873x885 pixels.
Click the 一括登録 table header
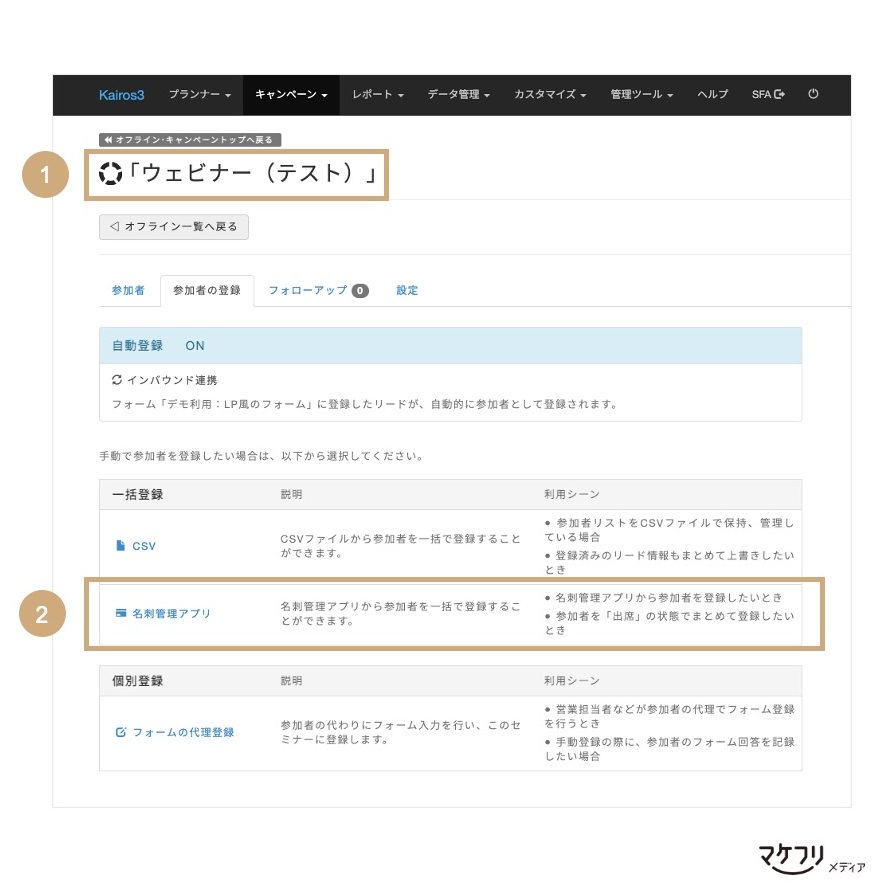pos(137,494)
